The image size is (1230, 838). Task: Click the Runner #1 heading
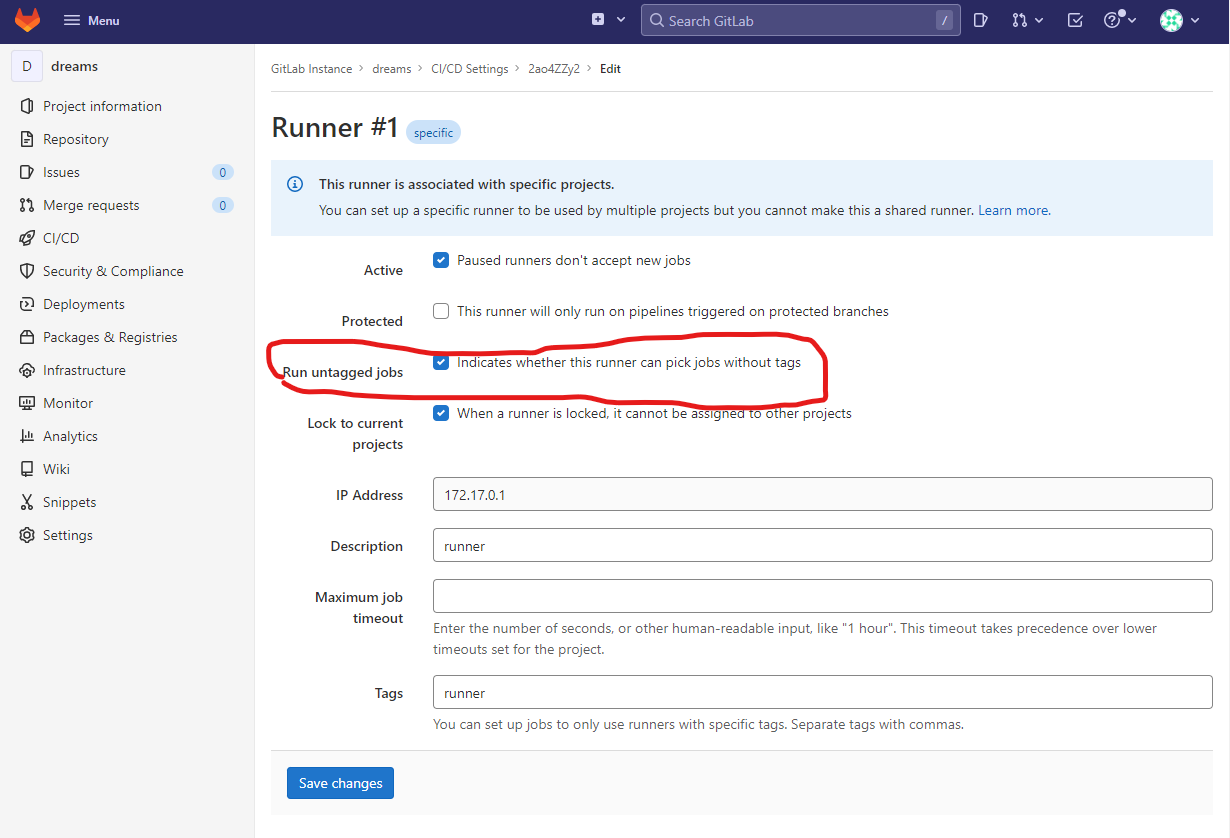click(x=335, y=128)
